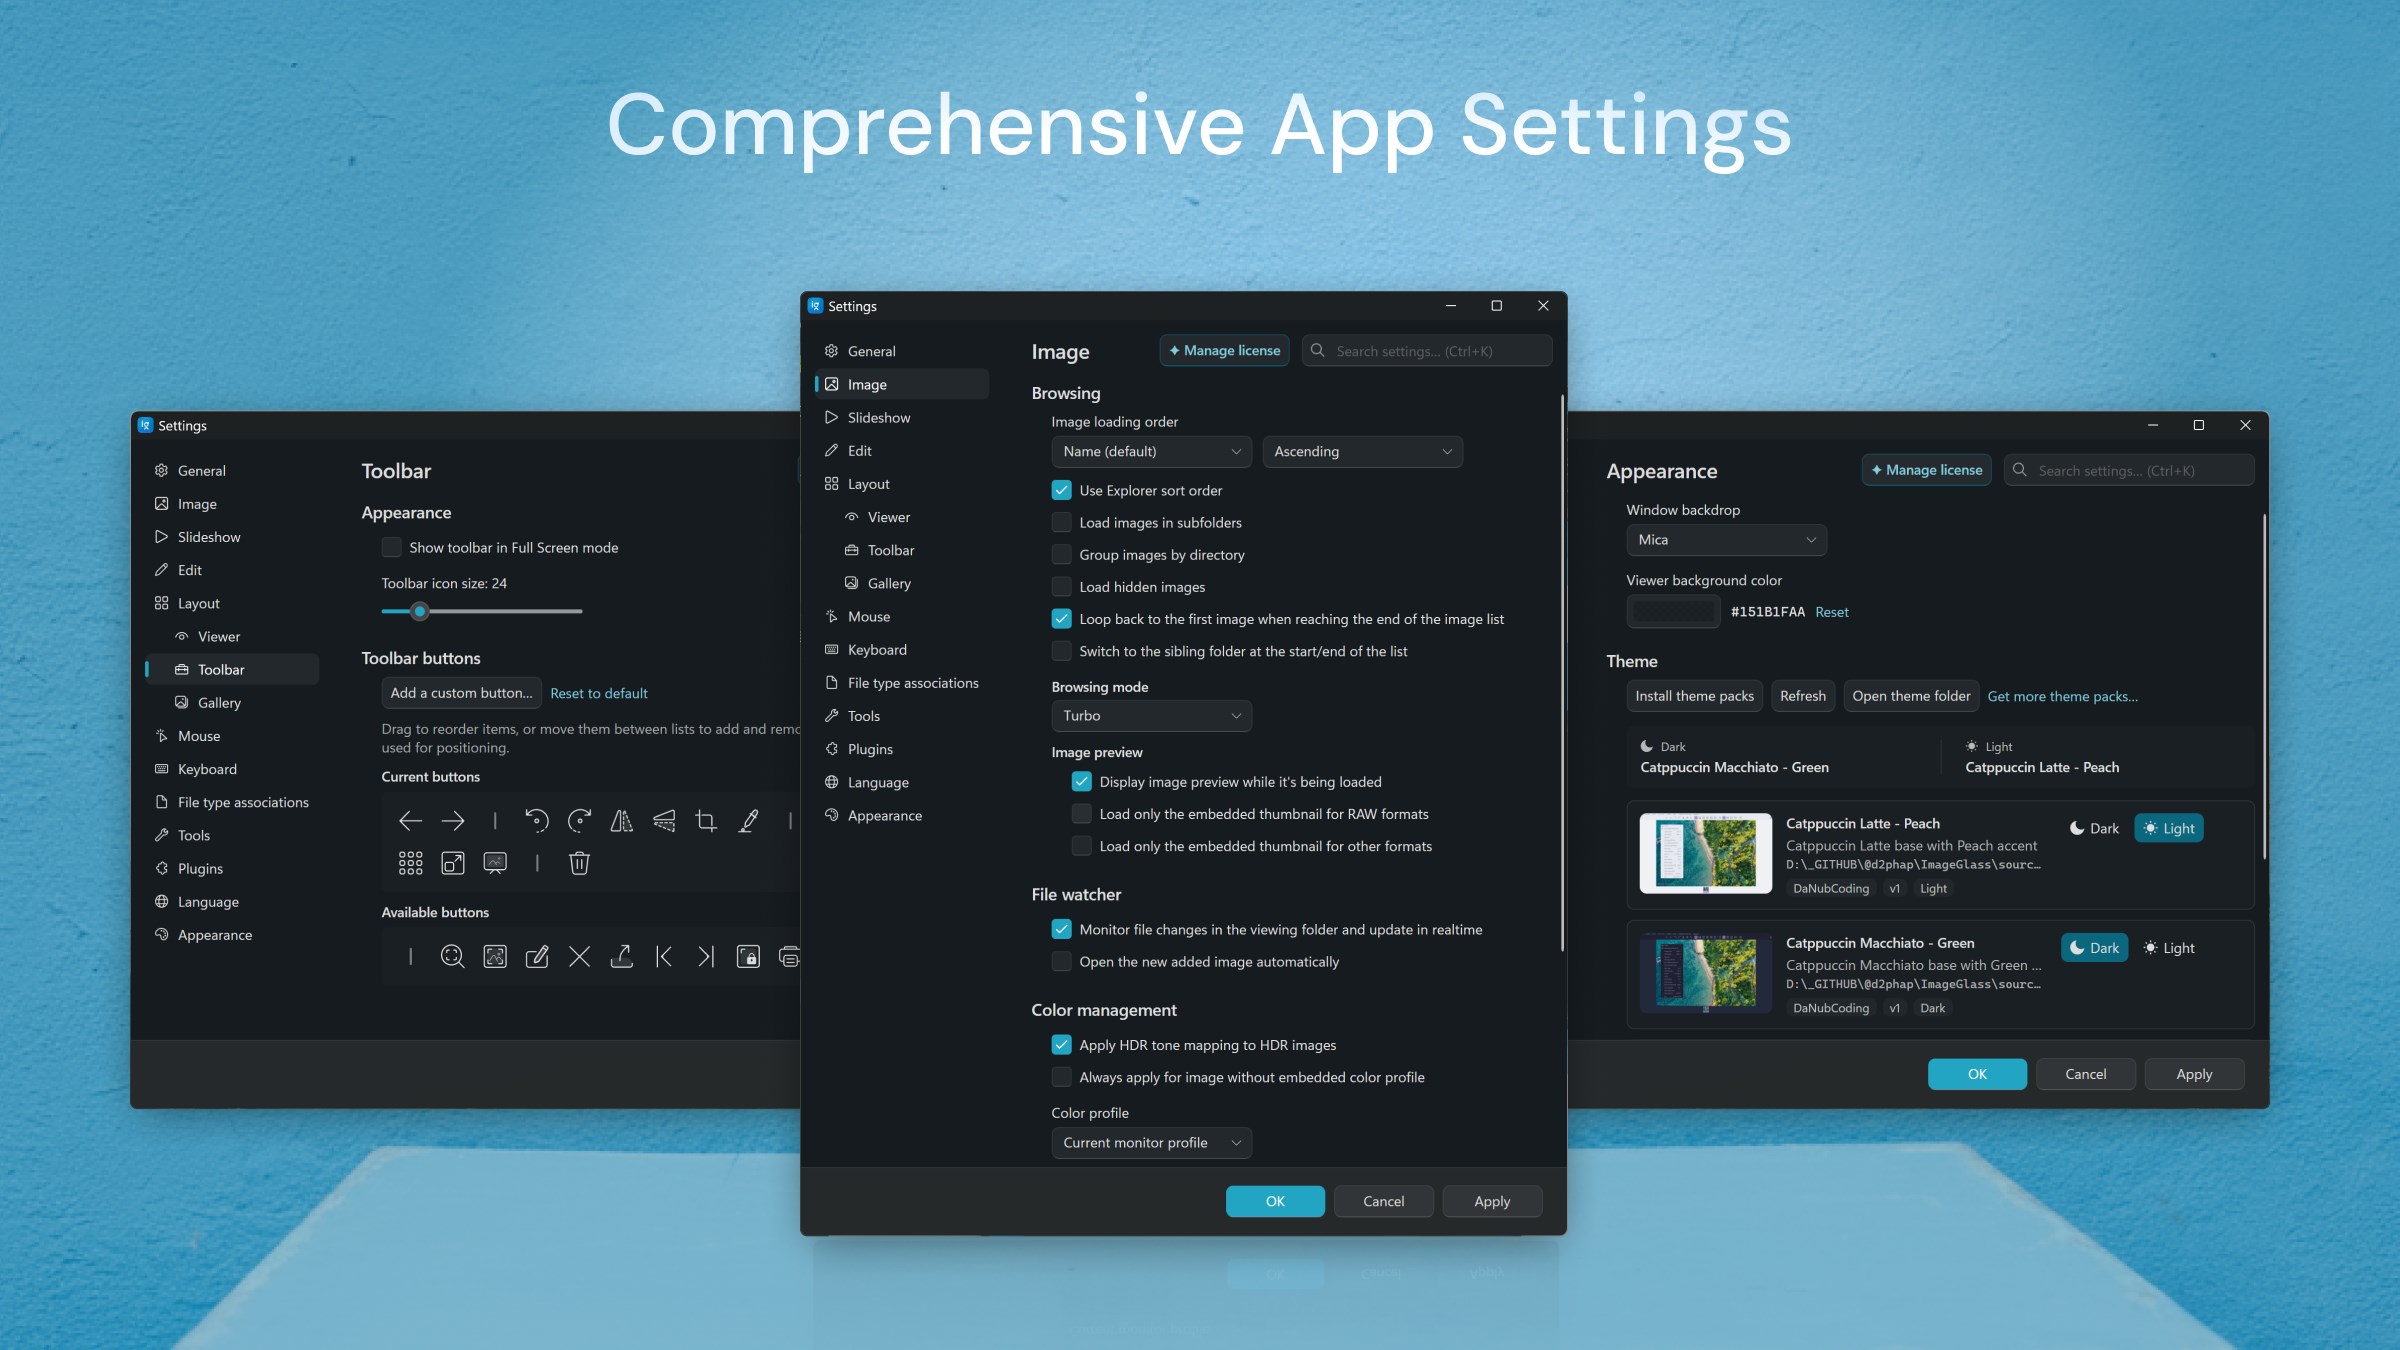Expand the Mica window backdrop dropdown

1726,539
